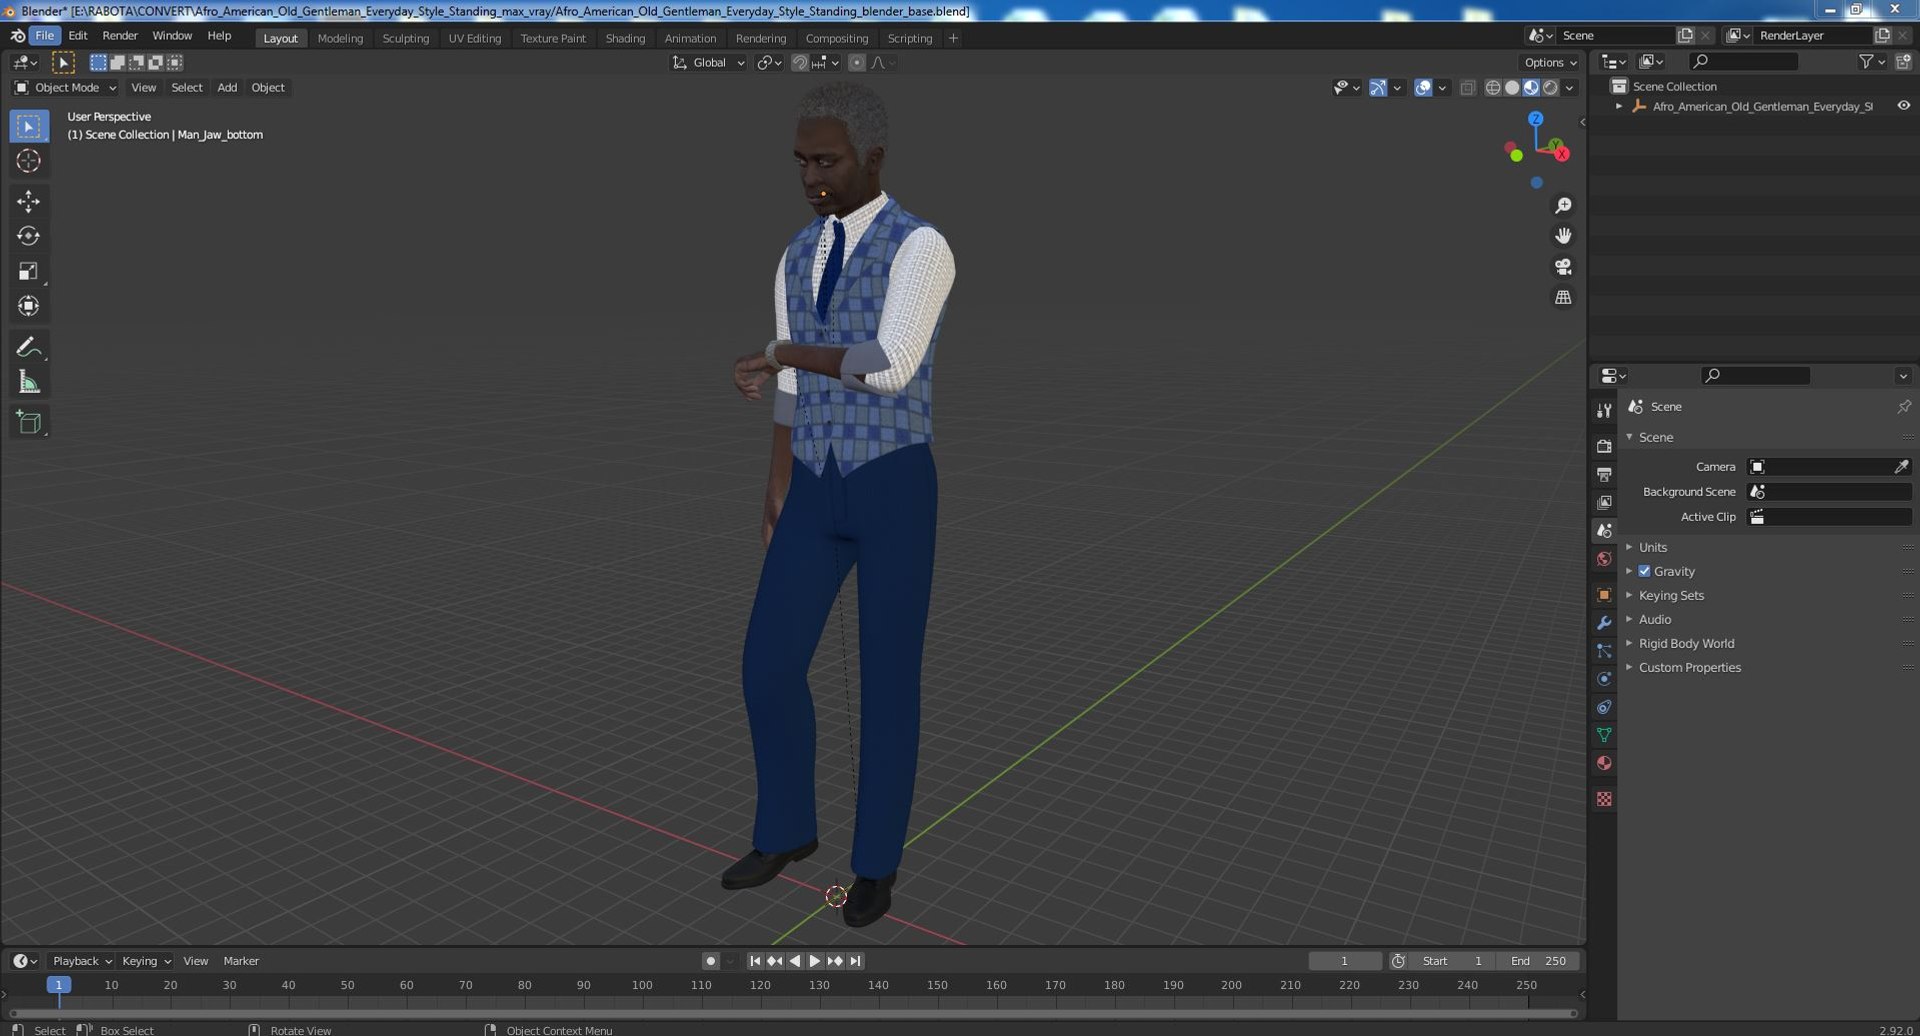Open World properties tab
This screenshot has height=1036, width=1920.
coord(1604,559)
